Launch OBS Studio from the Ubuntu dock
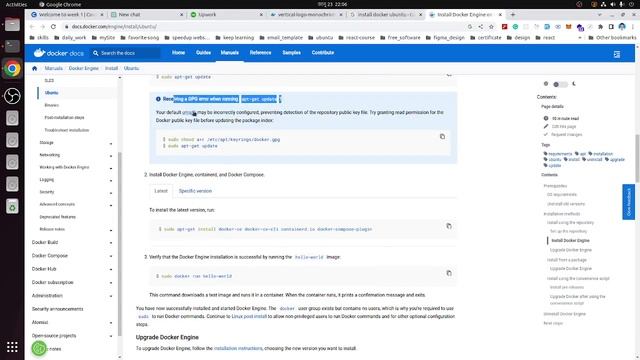 coord(12,96)
